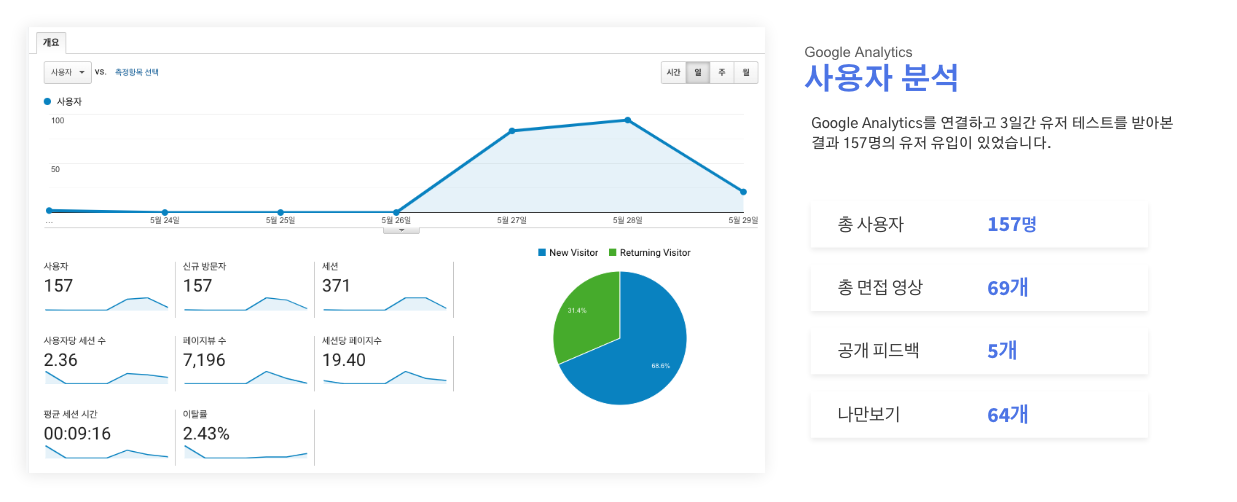Click the 371 sessions value

337,286
